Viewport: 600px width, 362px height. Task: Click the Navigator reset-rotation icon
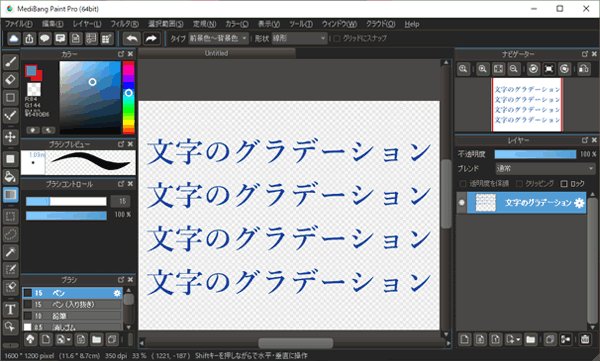coord(549,69)
